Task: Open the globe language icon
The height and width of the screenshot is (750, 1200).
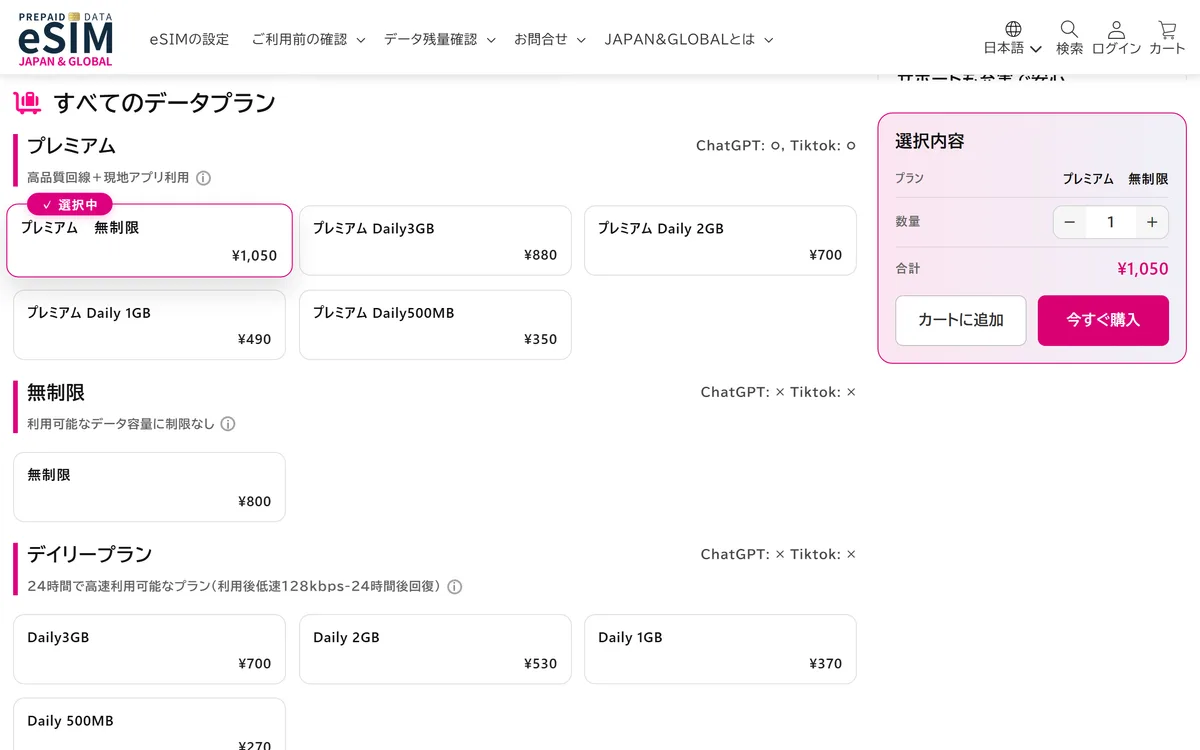Action: [x=1013, y=29]
